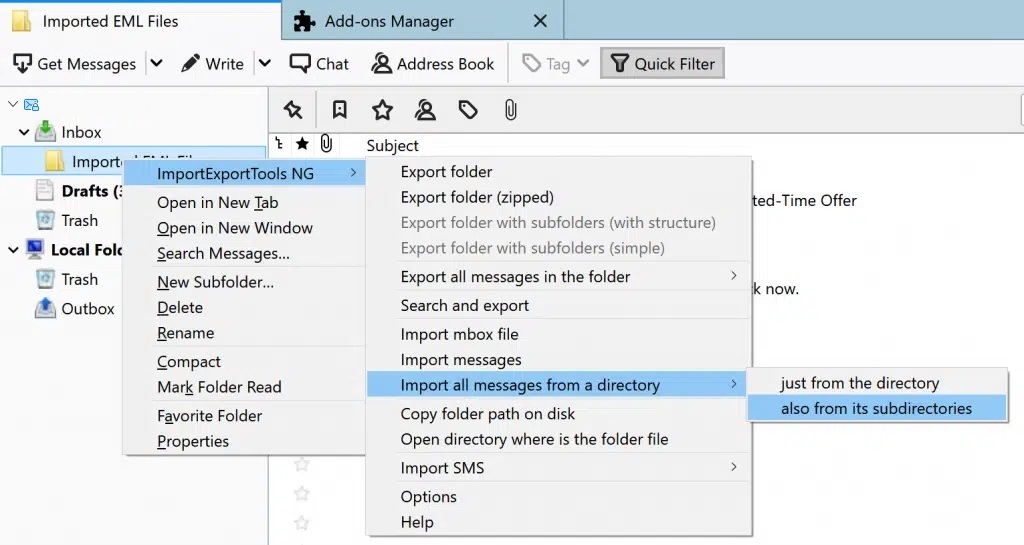1024x545 pixels.
Task: Collapse the mail account tree node
Action: click(x=13, y=104)
